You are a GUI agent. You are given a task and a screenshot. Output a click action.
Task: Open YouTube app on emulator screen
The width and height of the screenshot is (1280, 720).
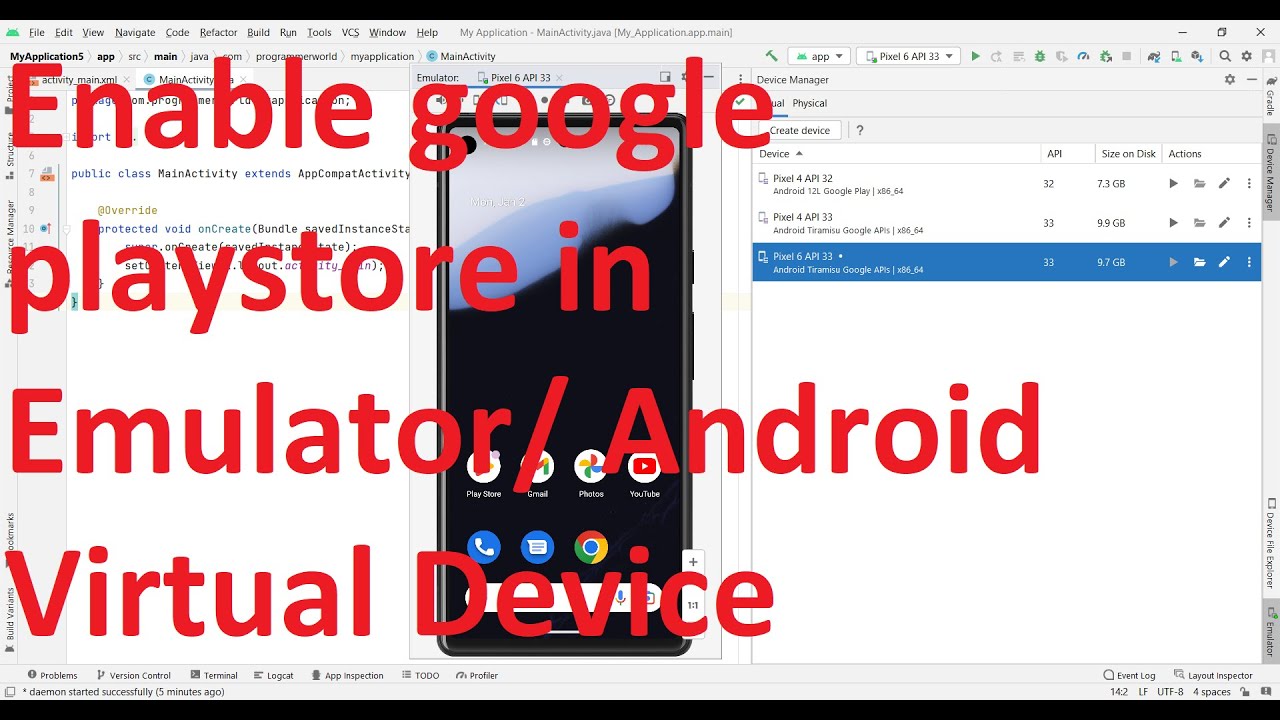pyautogui.click(x=644, y=466)
